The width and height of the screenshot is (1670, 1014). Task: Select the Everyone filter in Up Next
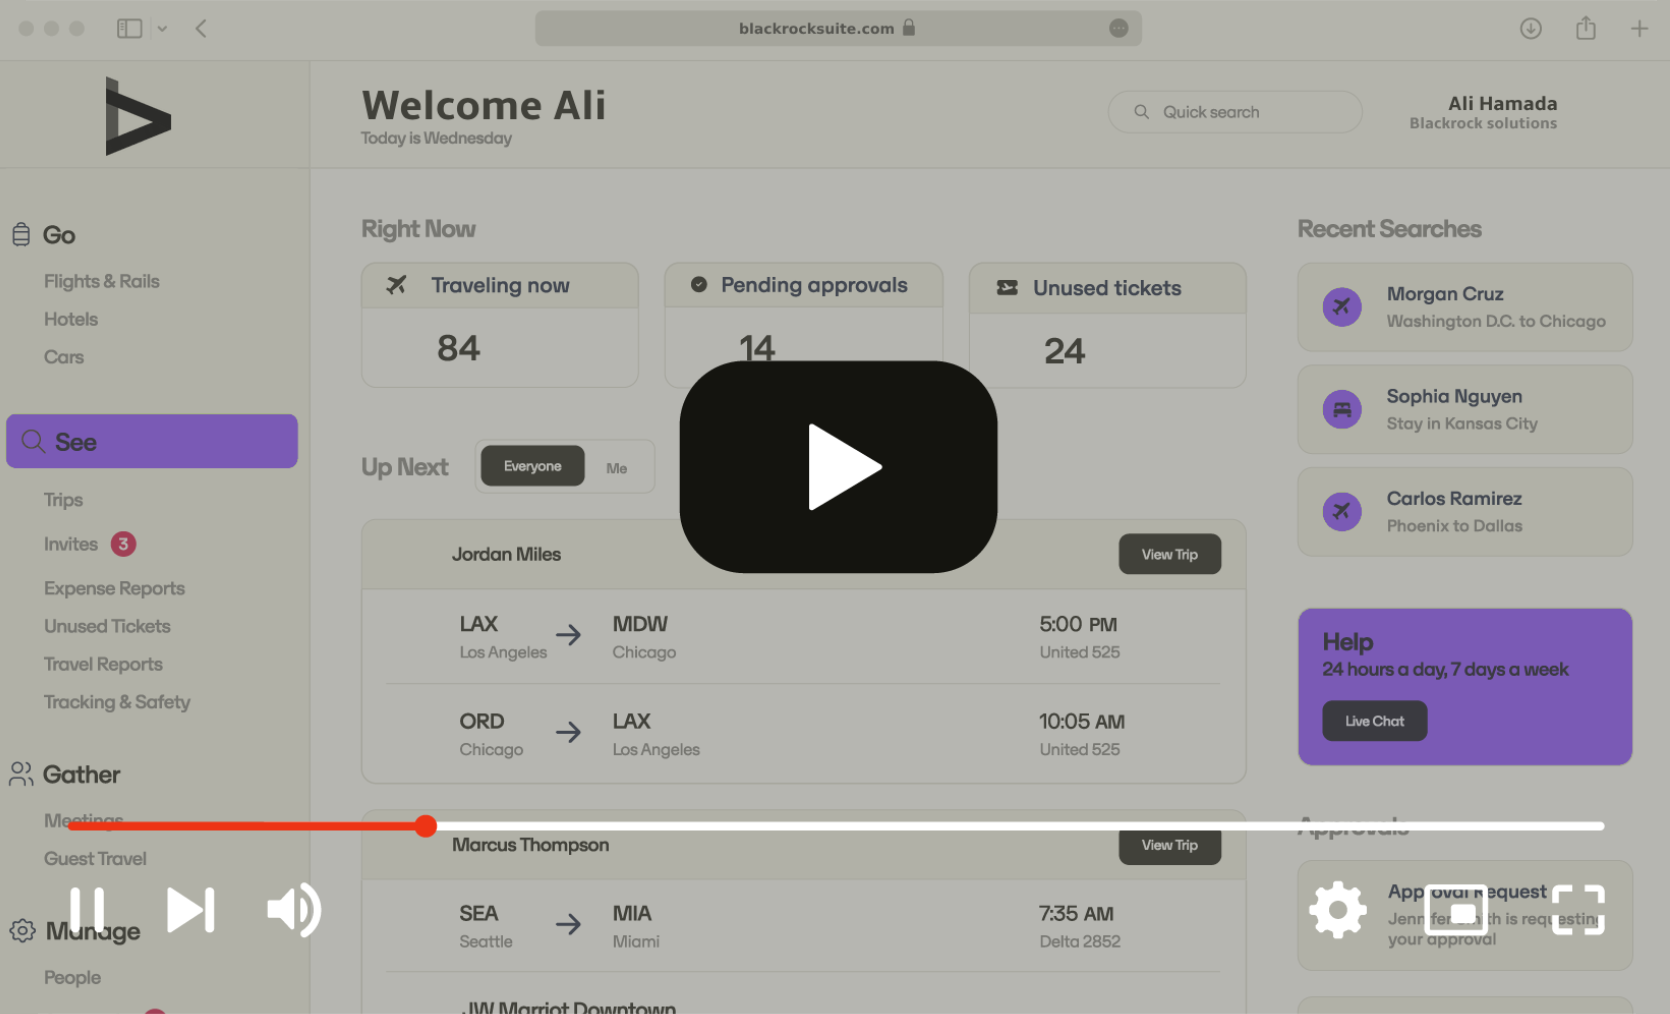tap(532, 466)
